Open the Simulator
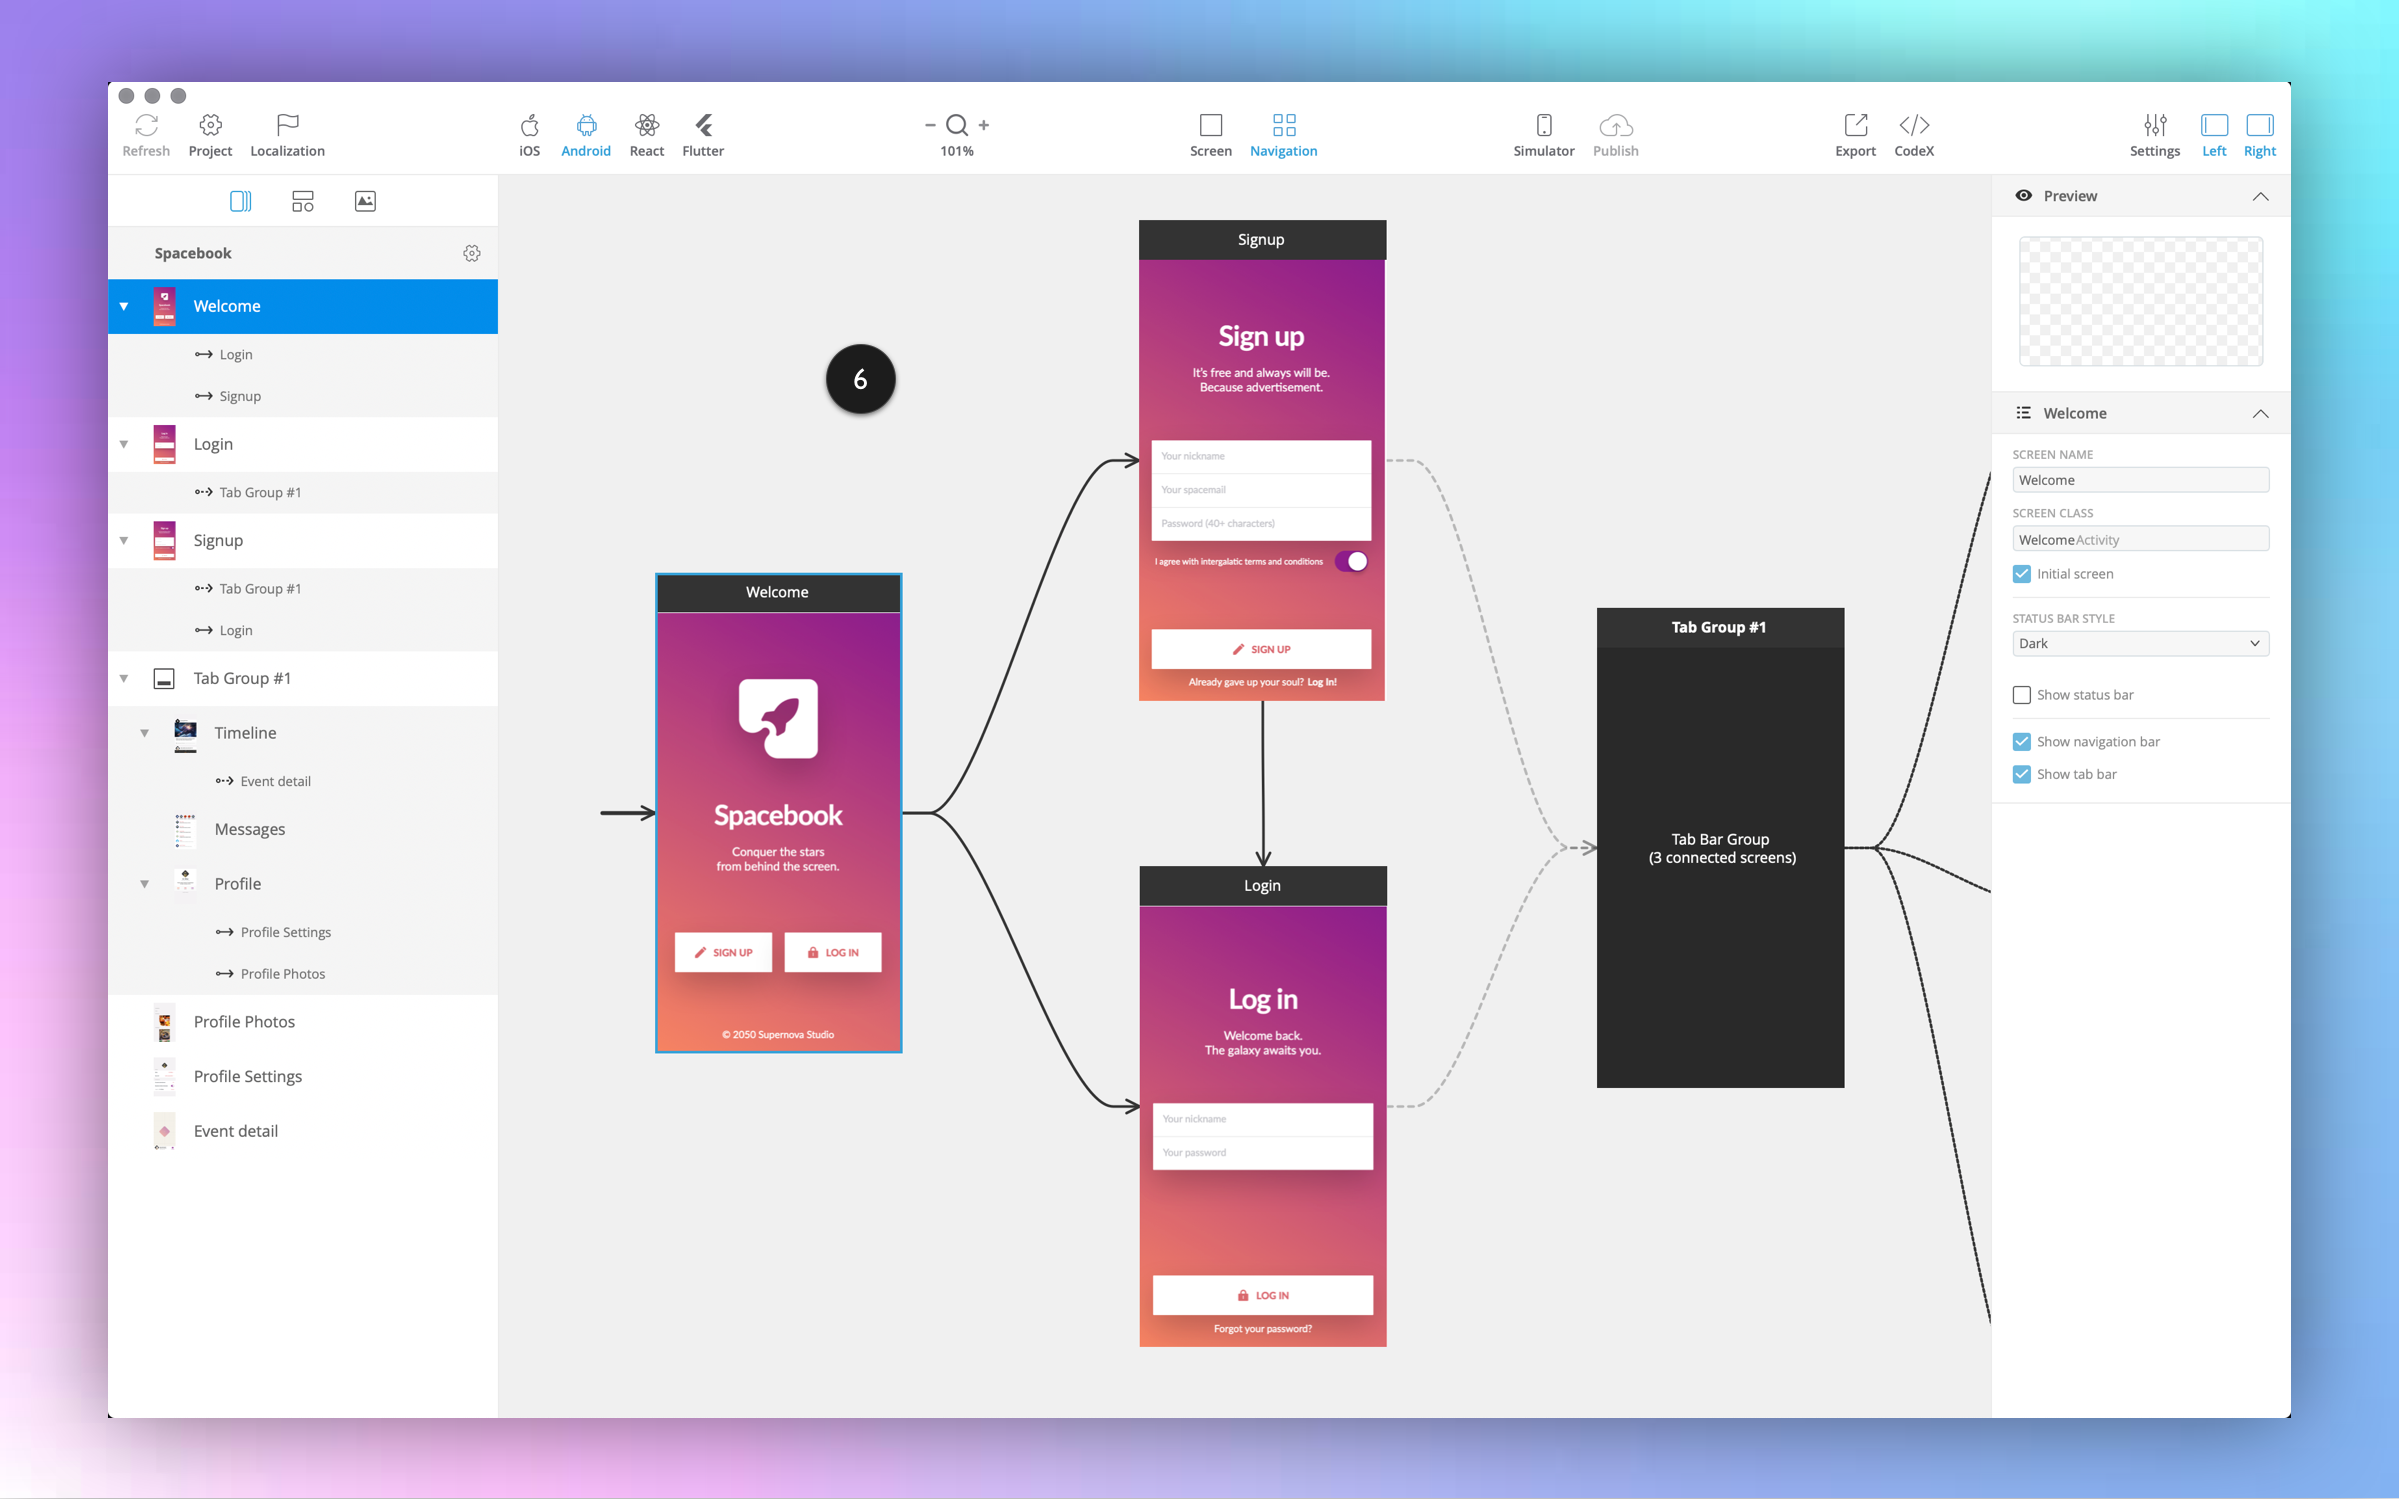The width and height of the screenshot is (2399, 1499). point(1543,126)
